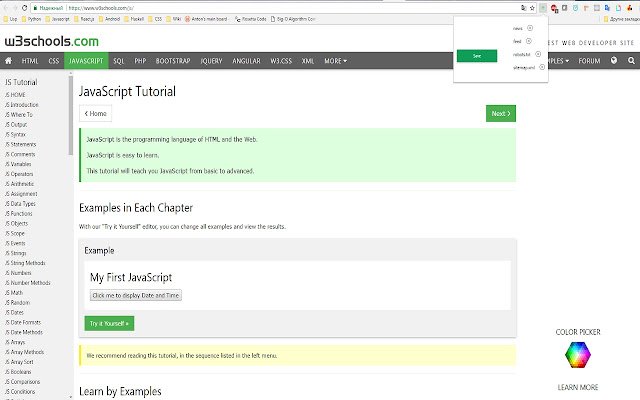This screenshot has height=400, width=640.
Task: Open JS Comparisons in sidebar
Action: pos(22,382)
